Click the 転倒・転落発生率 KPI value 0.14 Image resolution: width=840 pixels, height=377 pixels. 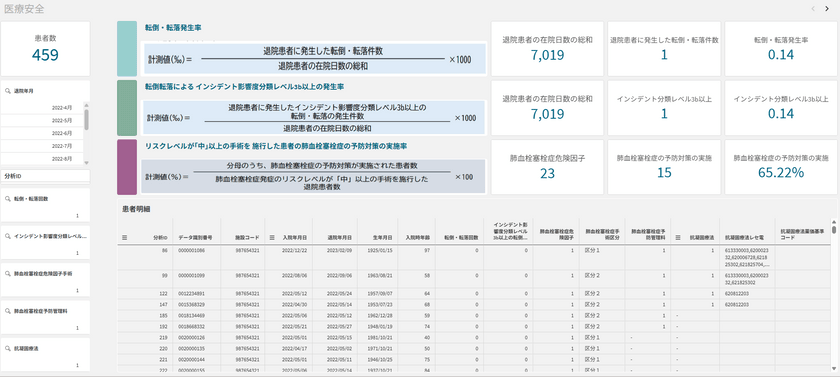[x=781, y=55]
